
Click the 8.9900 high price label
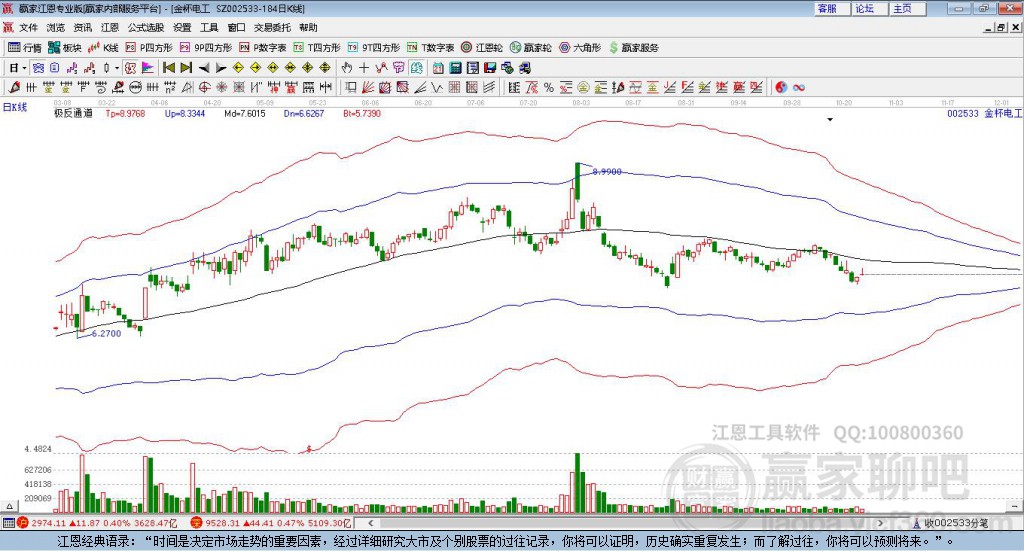tap(607, 172)
